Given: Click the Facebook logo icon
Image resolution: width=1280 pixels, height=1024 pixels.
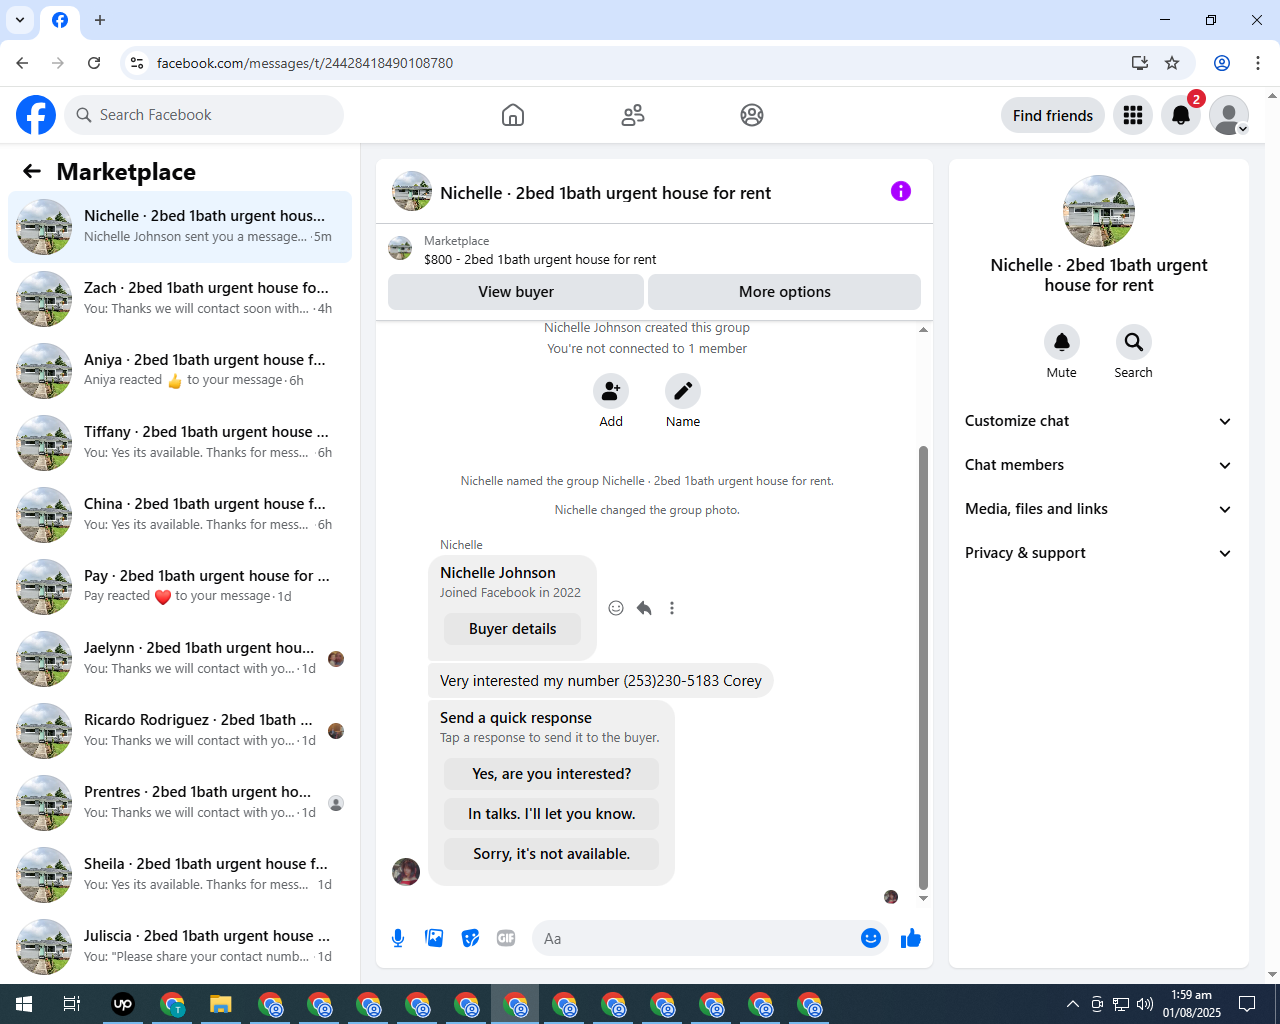Looking at the screenshot, I should (x=36, y=115).
